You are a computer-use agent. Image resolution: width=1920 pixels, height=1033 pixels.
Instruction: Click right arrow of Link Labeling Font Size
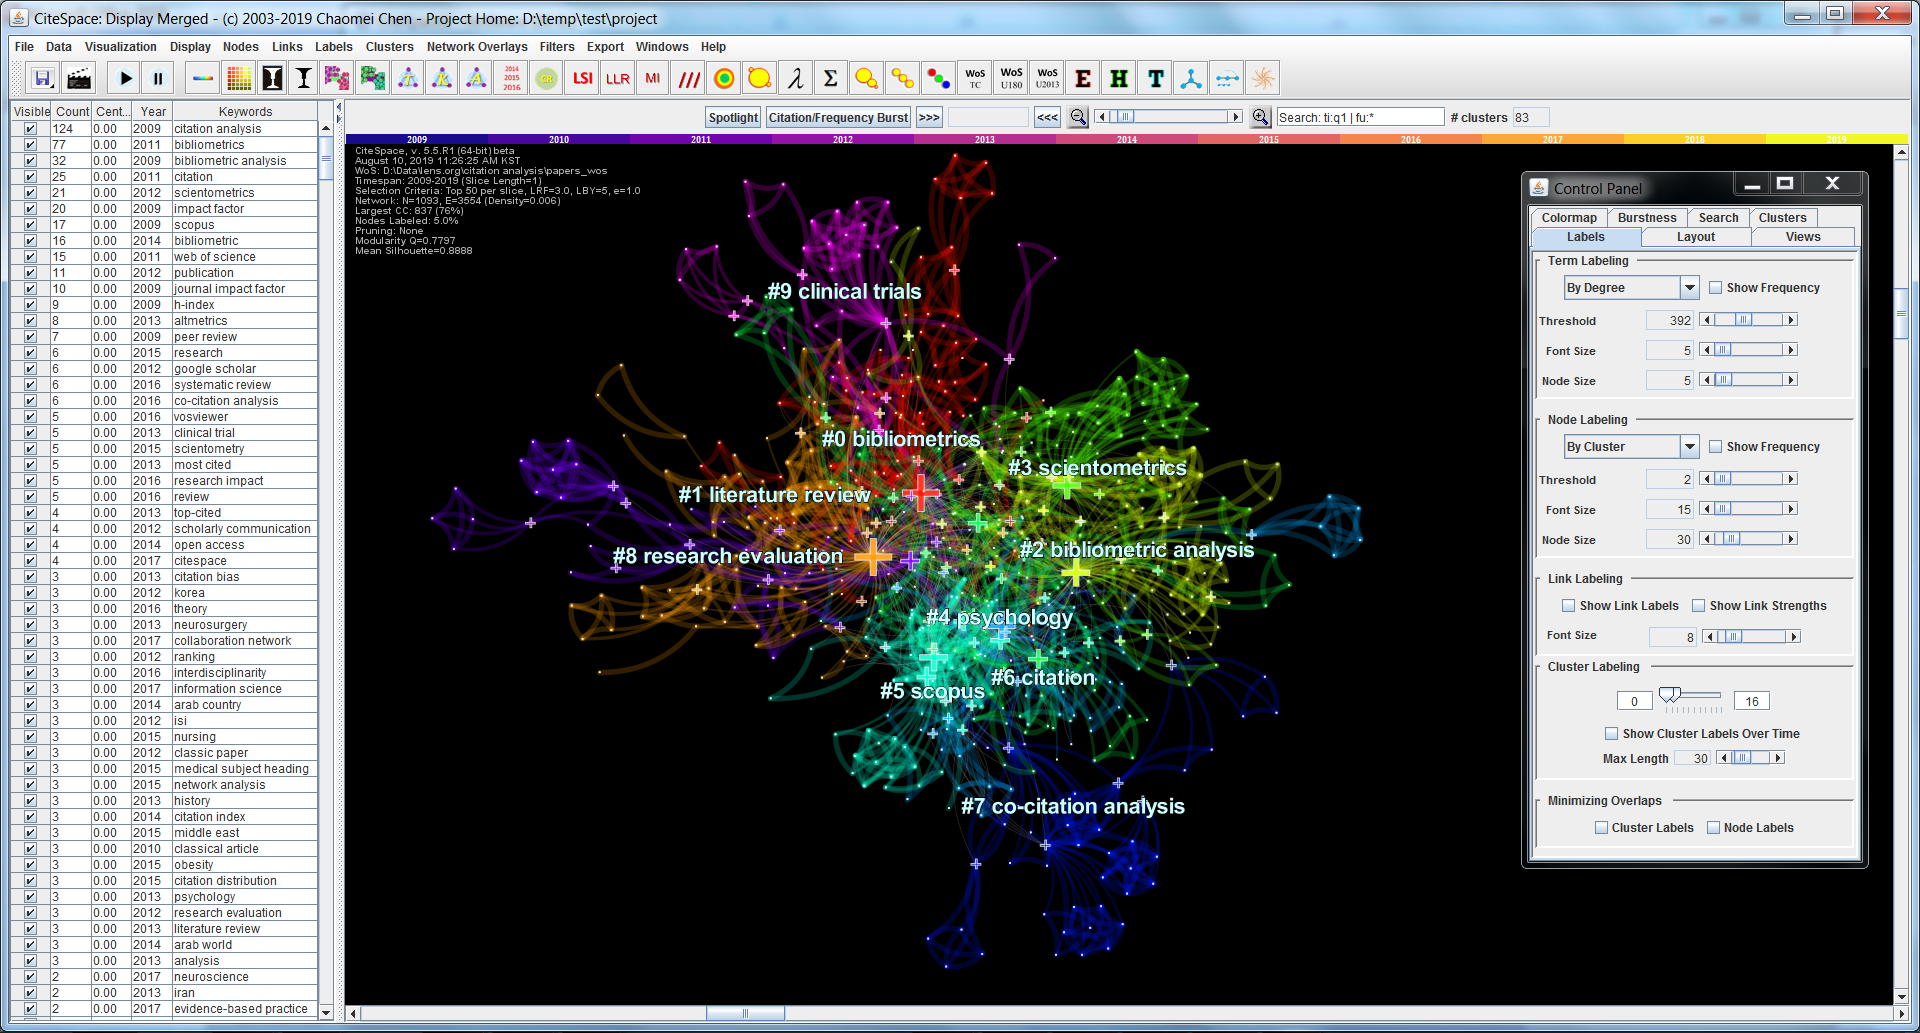[1794, 637]
